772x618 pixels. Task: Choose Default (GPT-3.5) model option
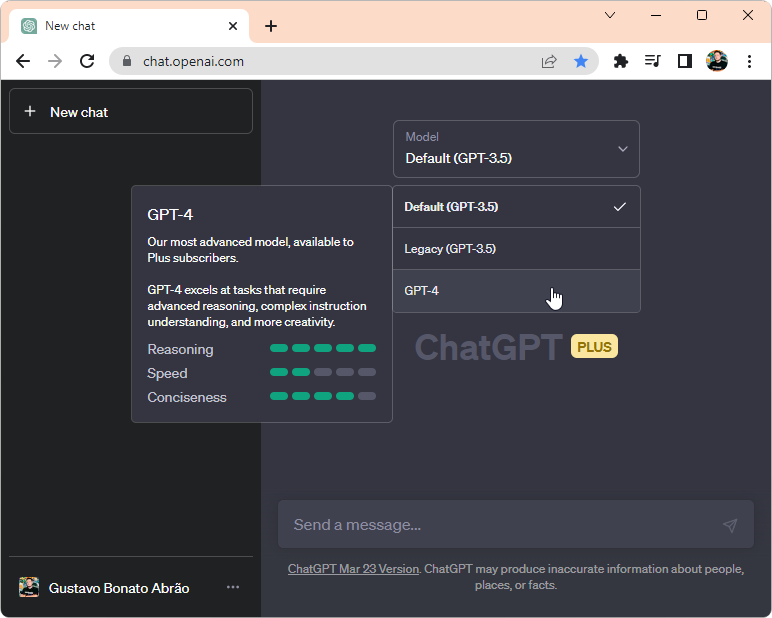click(x=516, y=207)
